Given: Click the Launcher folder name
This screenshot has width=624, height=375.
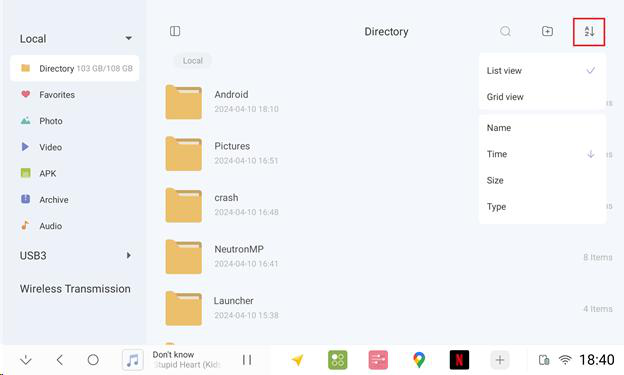Looking at the screenshot, I should (x=234, y=301).
